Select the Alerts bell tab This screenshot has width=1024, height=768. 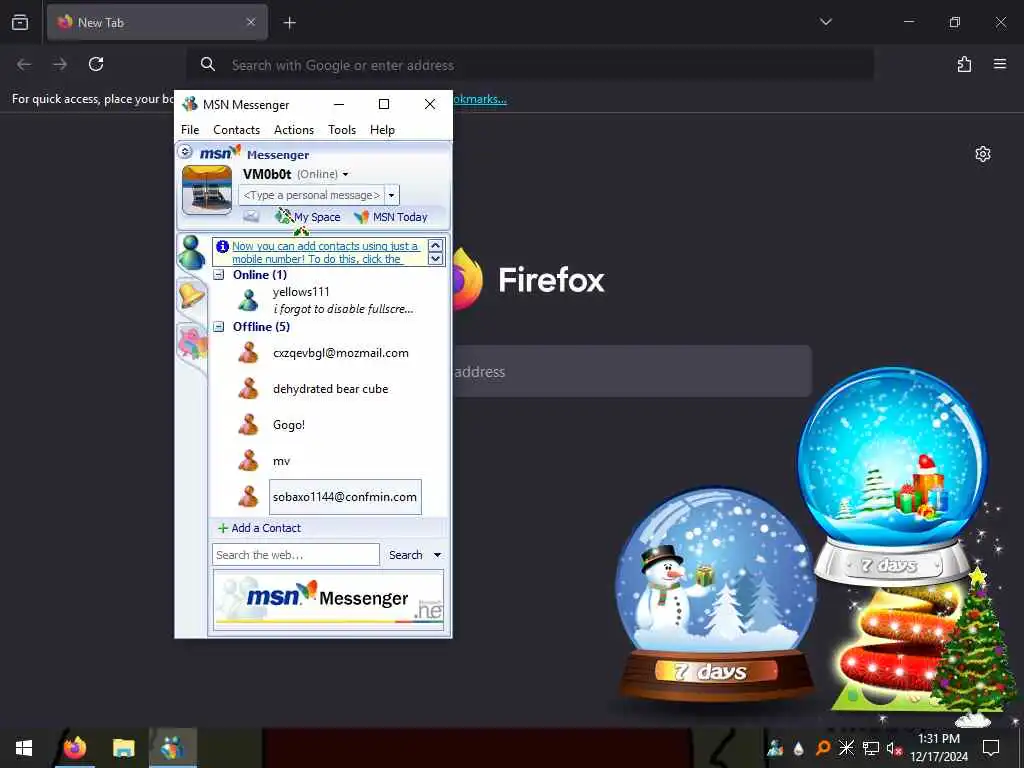click(x=191, y=295)
